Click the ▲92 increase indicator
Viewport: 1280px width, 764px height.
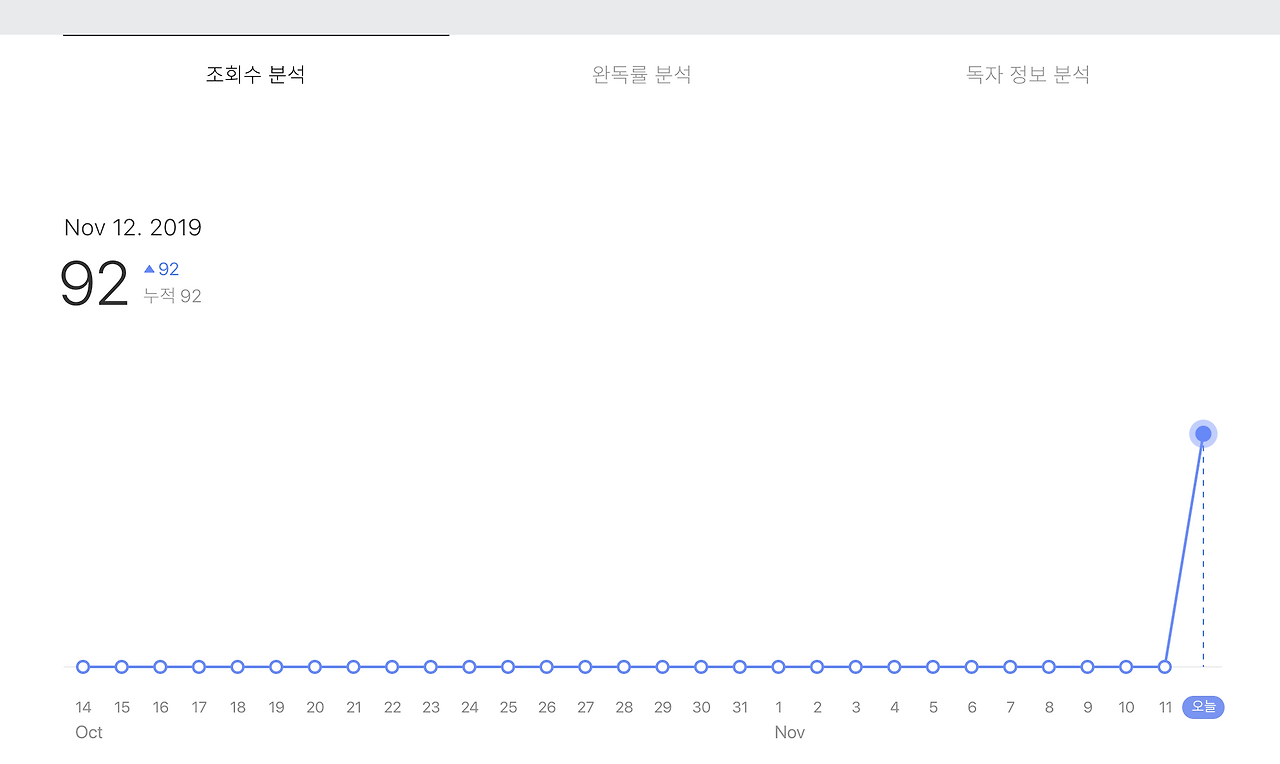coord(160,268)
